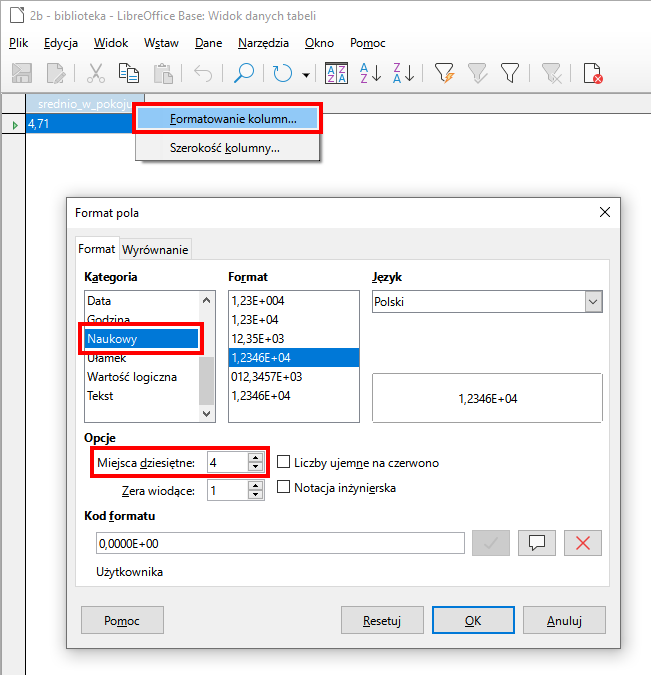Screen dimensions: 651x675
Task: Open the Okno menu
Action: pos(319,43)
